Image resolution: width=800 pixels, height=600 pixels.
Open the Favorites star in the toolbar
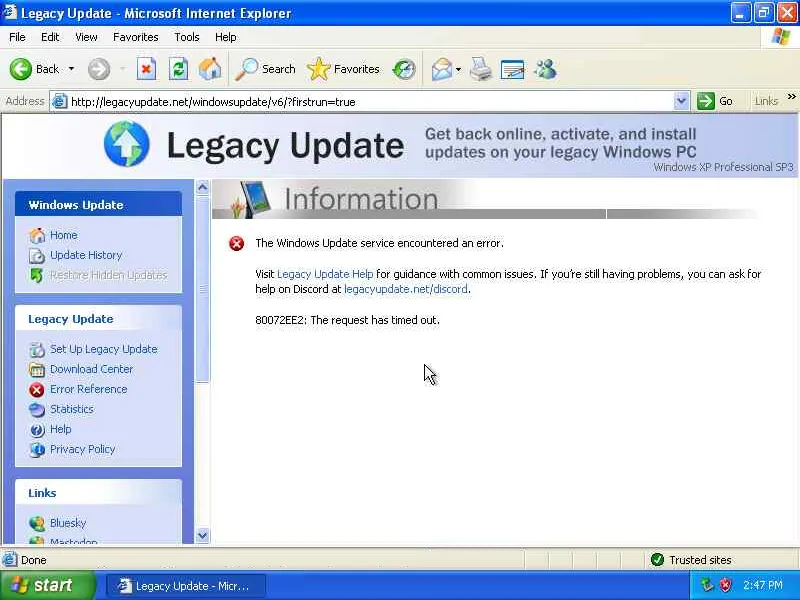click(x=343, y=69)
